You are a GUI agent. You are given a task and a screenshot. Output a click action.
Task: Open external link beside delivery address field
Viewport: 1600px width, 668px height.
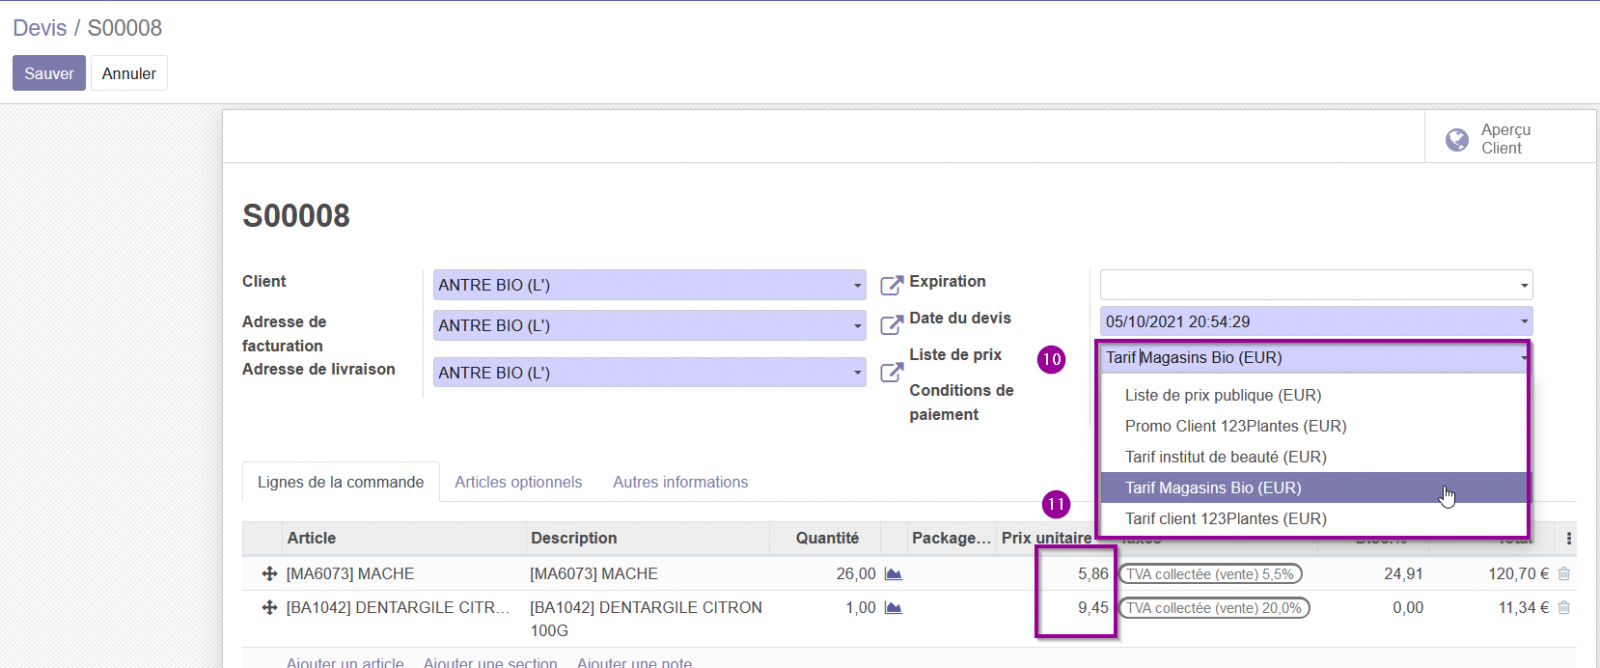(x=891, y=372)
